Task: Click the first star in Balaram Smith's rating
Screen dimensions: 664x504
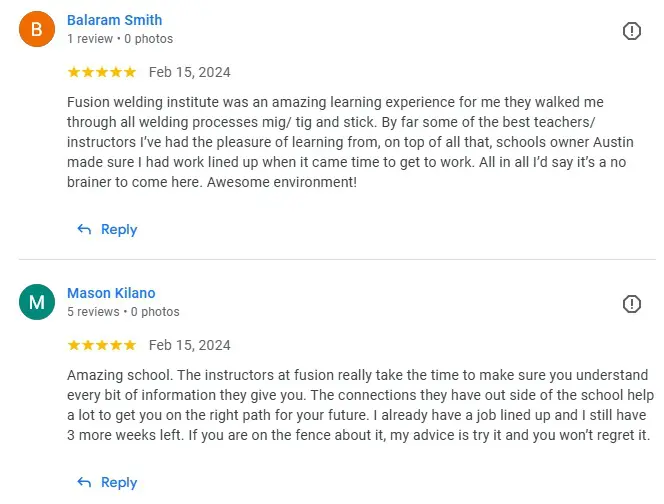Action: (x=74, y=72)
